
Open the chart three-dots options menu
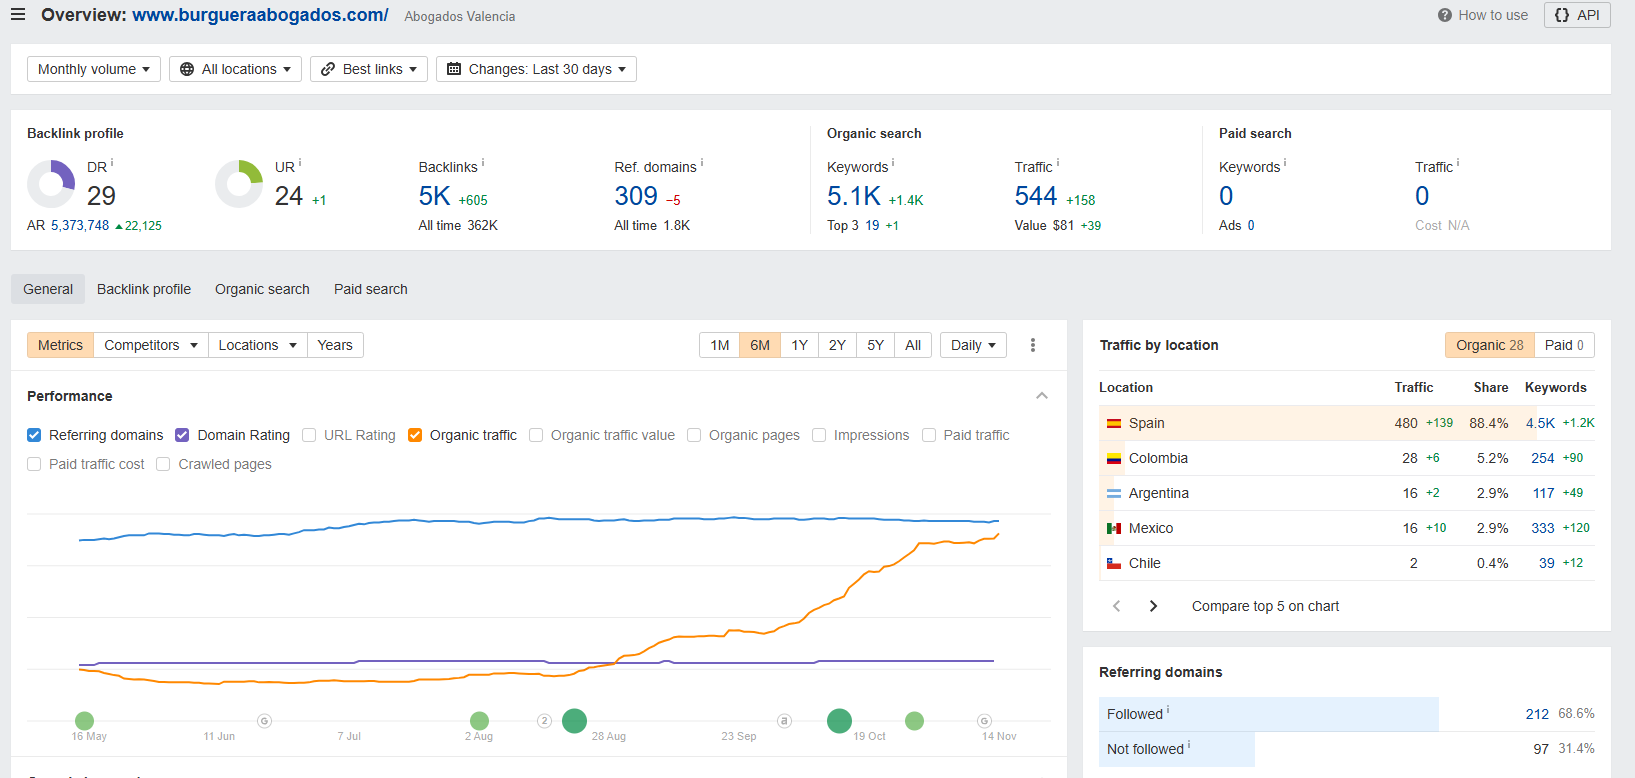pos(1033,345)
